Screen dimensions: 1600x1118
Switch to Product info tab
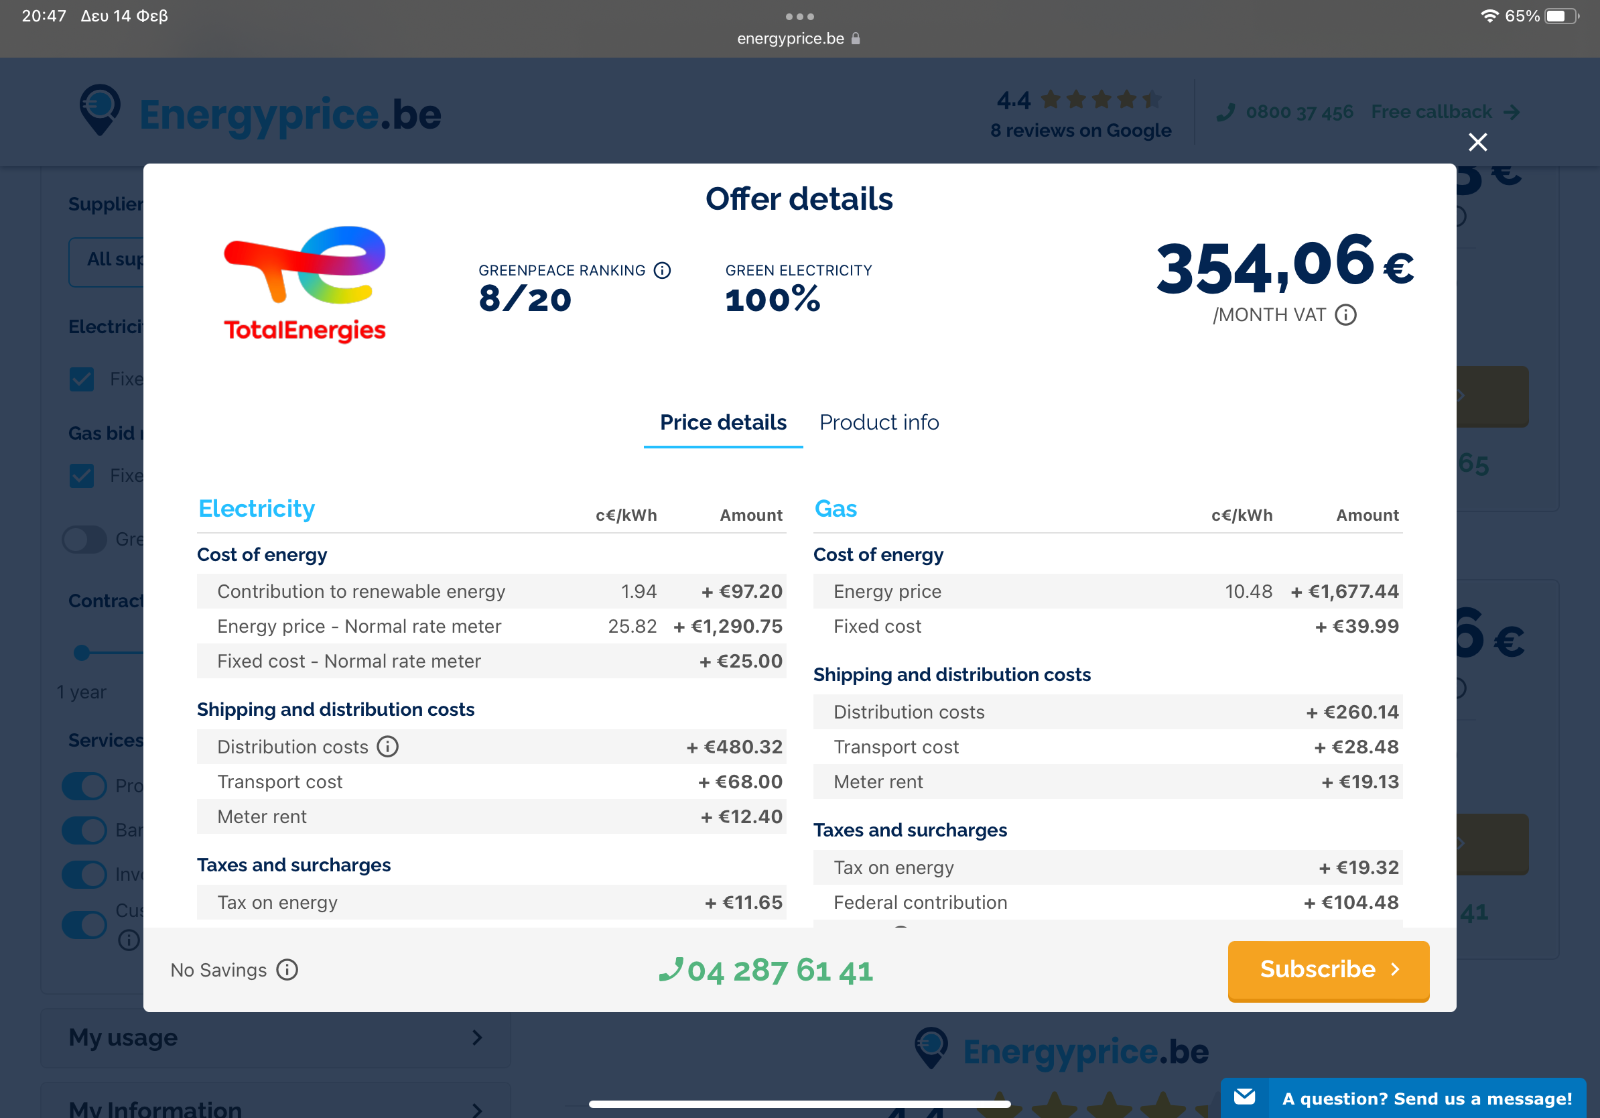pos(879,422)
